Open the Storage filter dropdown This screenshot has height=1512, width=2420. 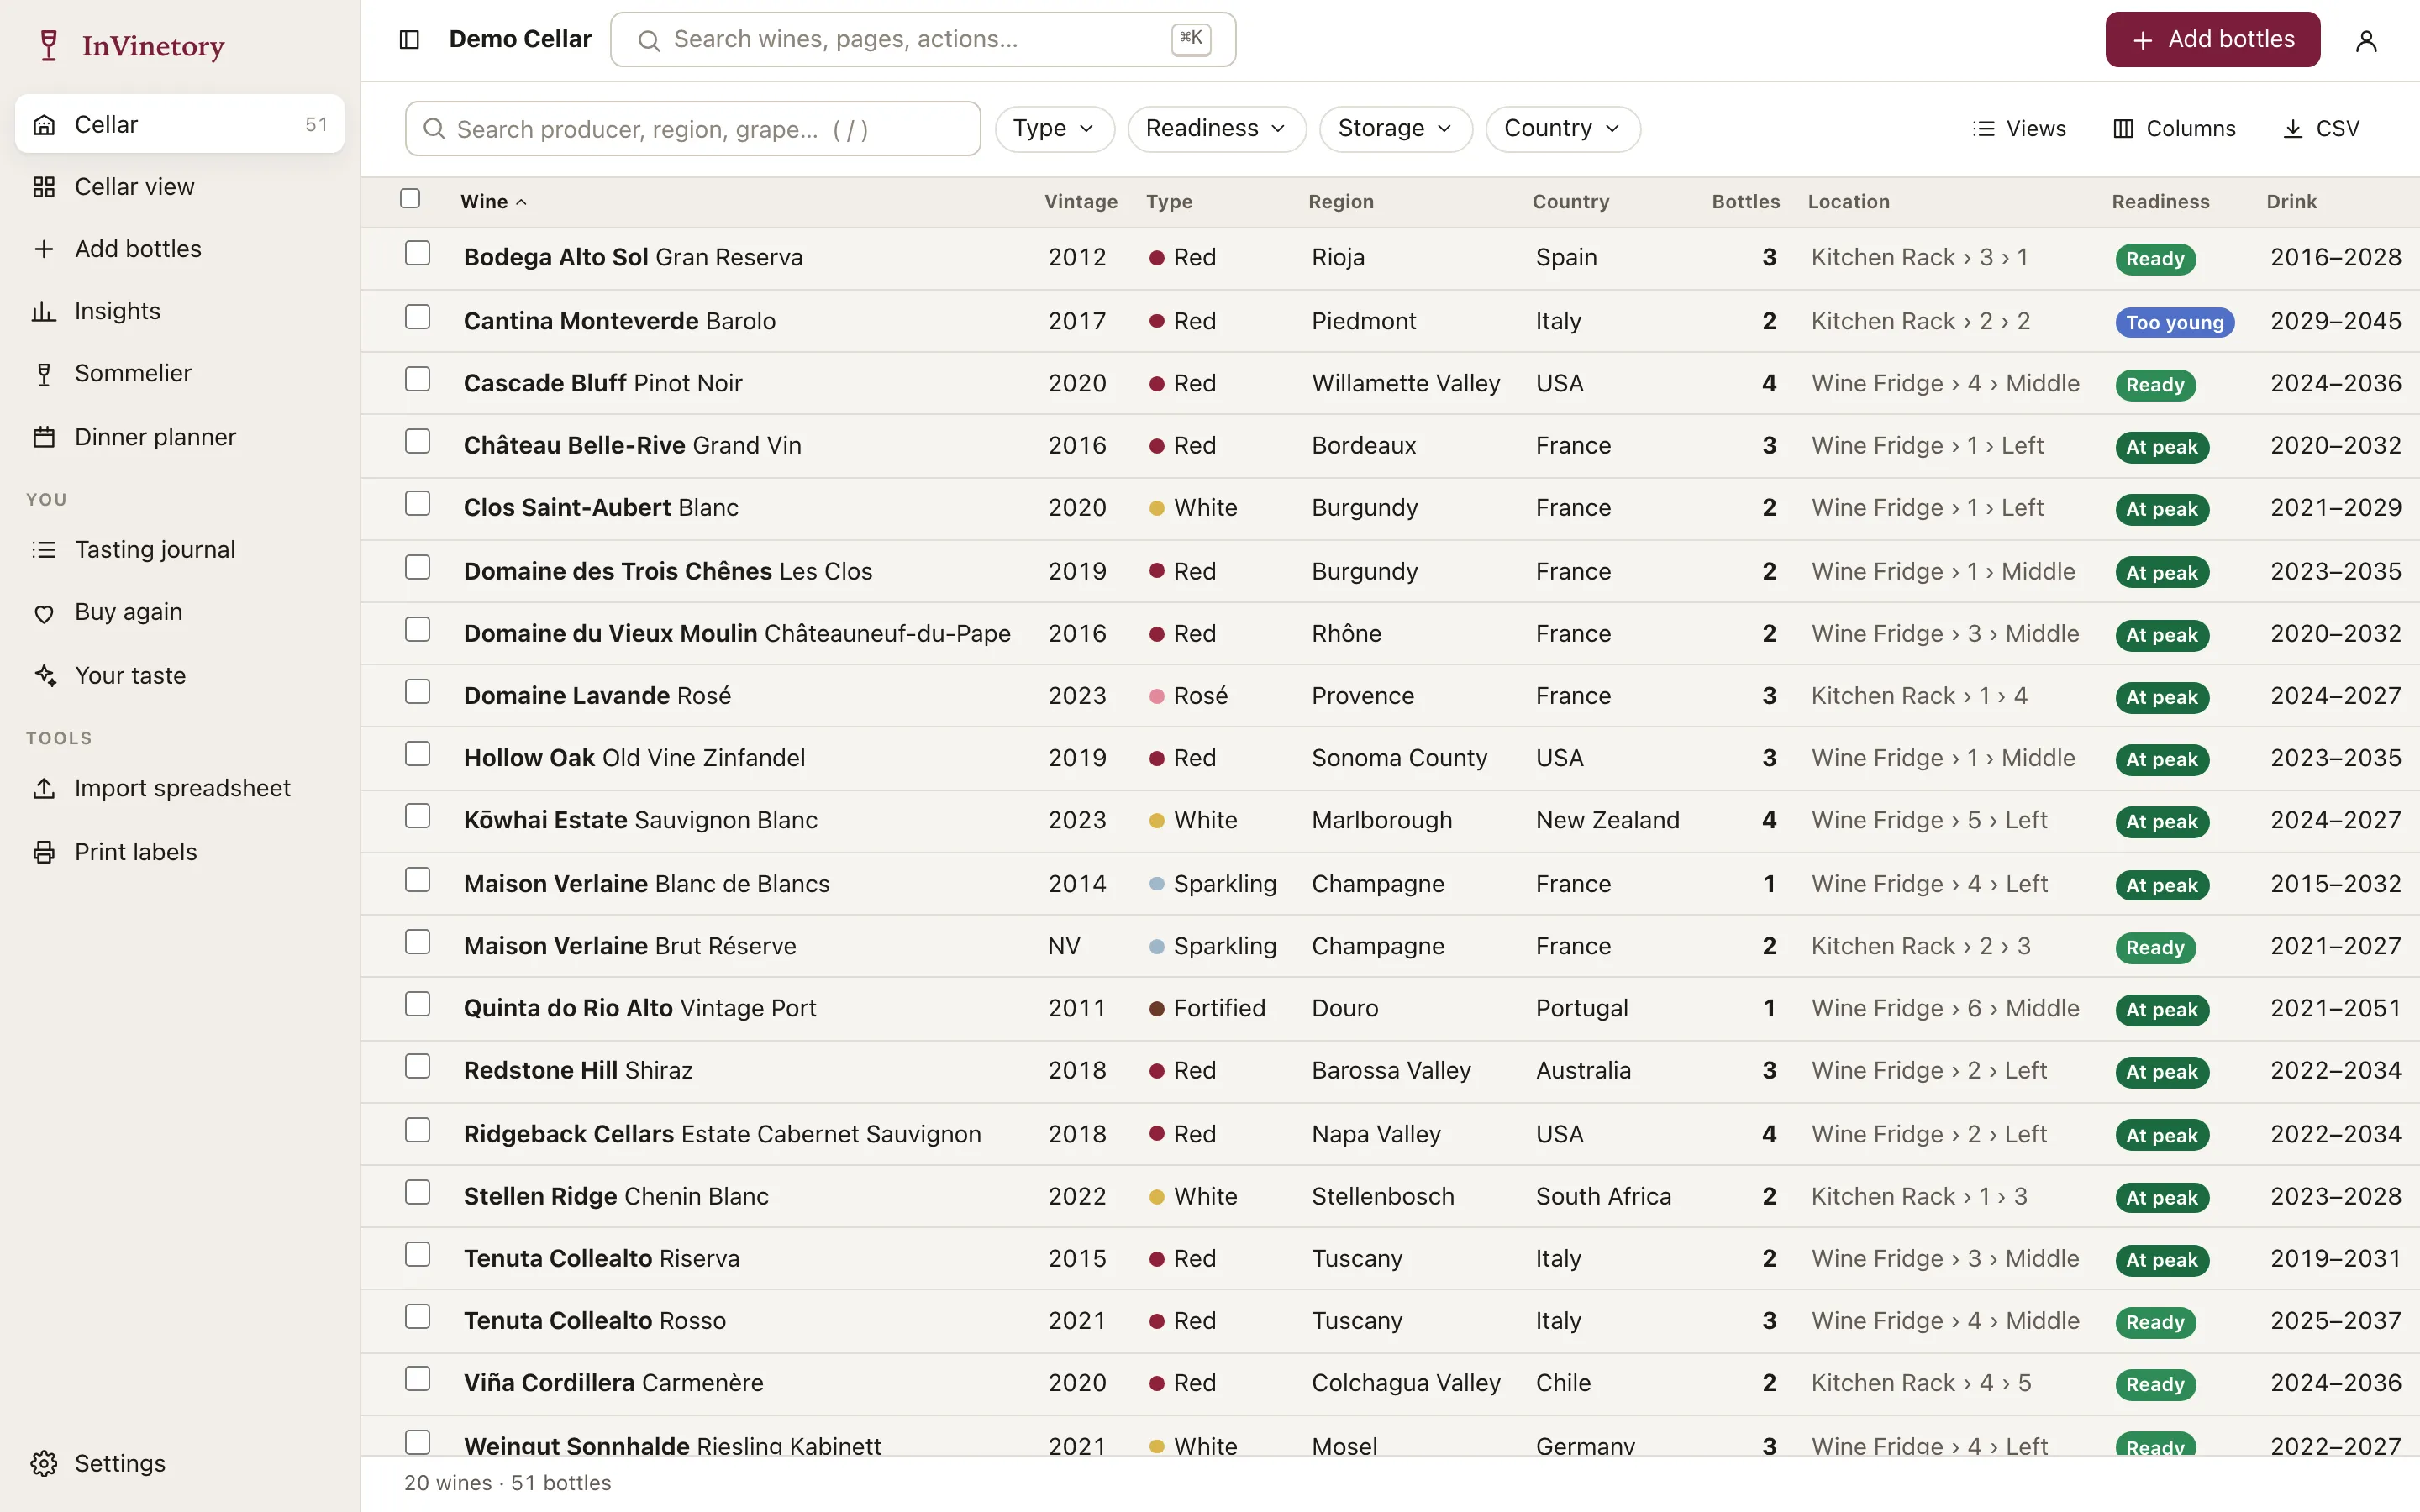1395,129
